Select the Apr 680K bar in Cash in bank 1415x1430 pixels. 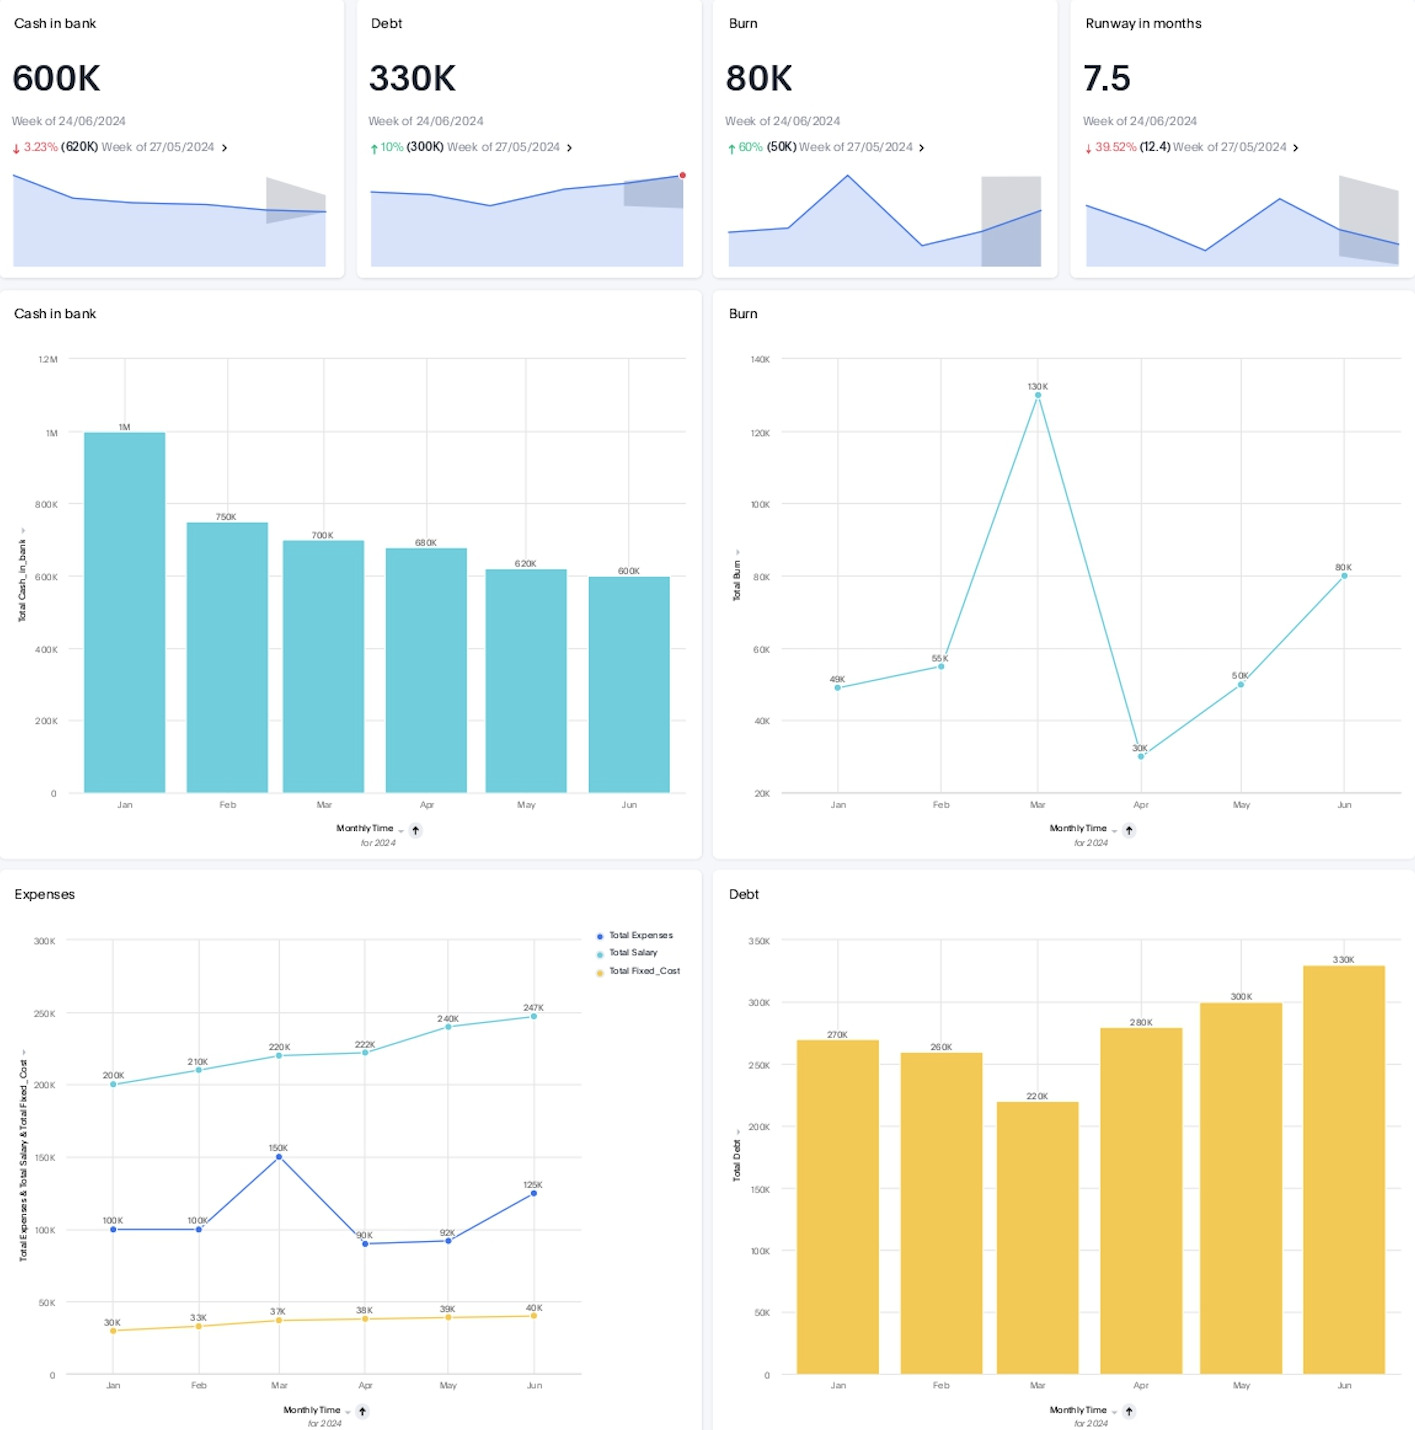426,671
